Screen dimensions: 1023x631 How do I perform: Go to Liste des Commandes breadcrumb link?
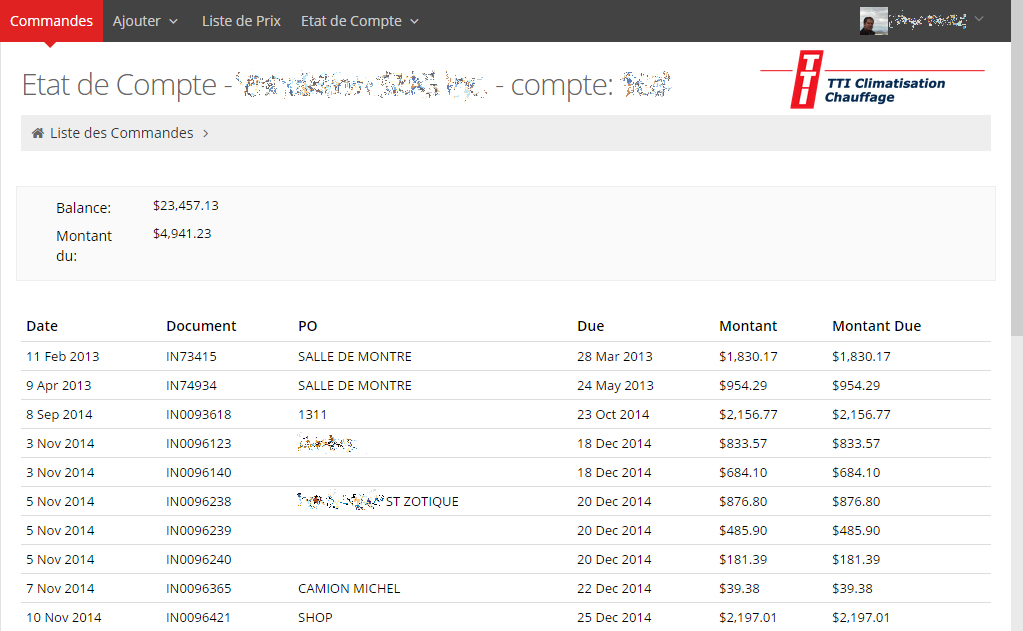click(121, 133)
